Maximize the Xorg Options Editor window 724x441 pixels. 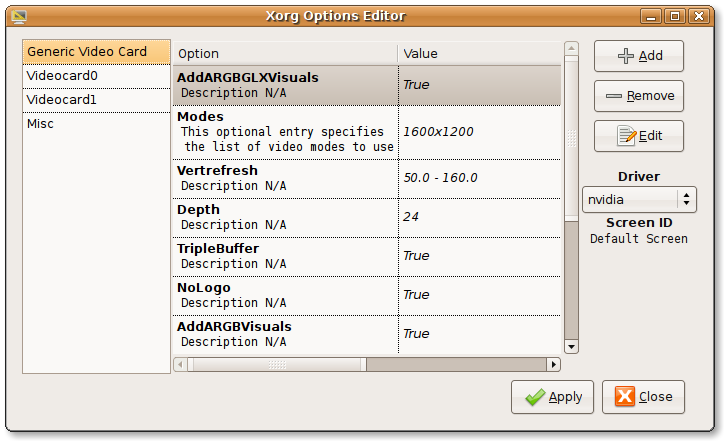(676, 16)
